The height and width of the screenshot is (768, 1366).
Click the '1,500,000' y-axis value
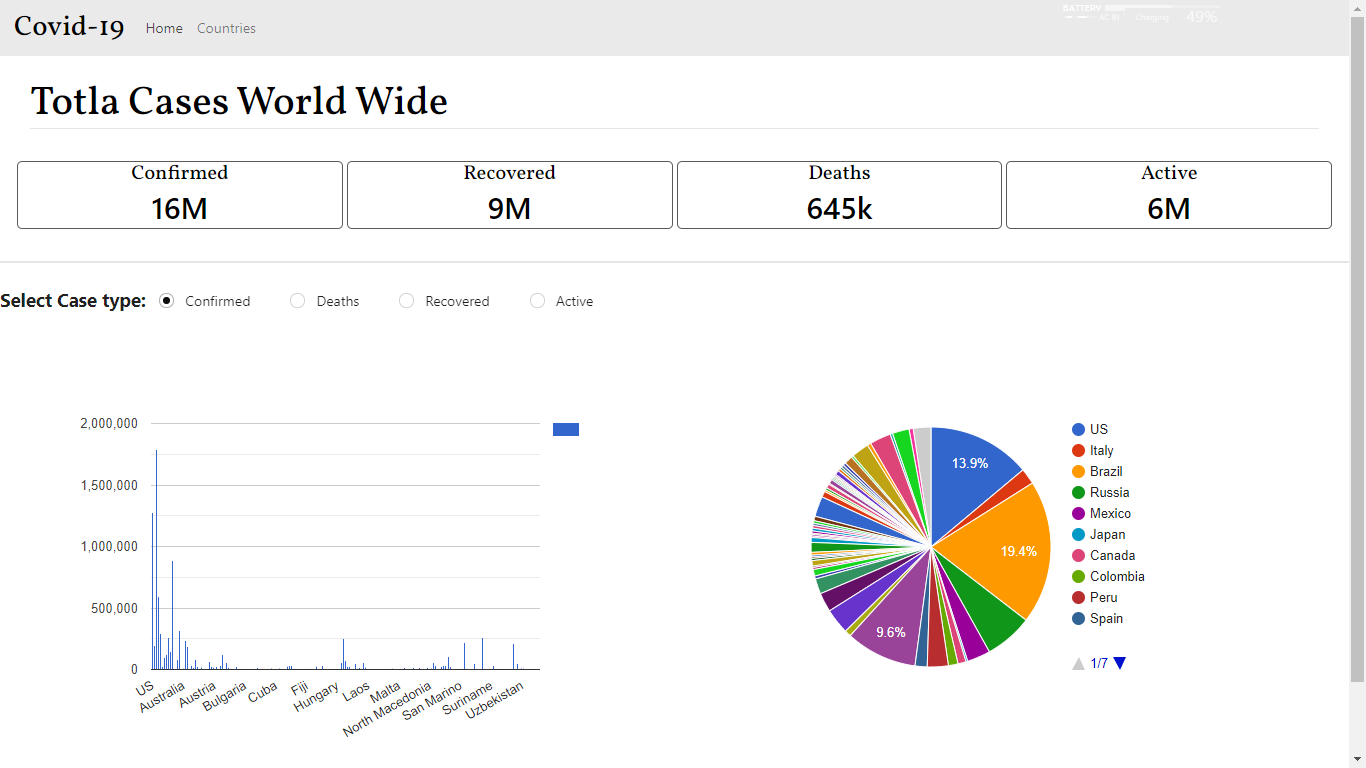point(109,485)
